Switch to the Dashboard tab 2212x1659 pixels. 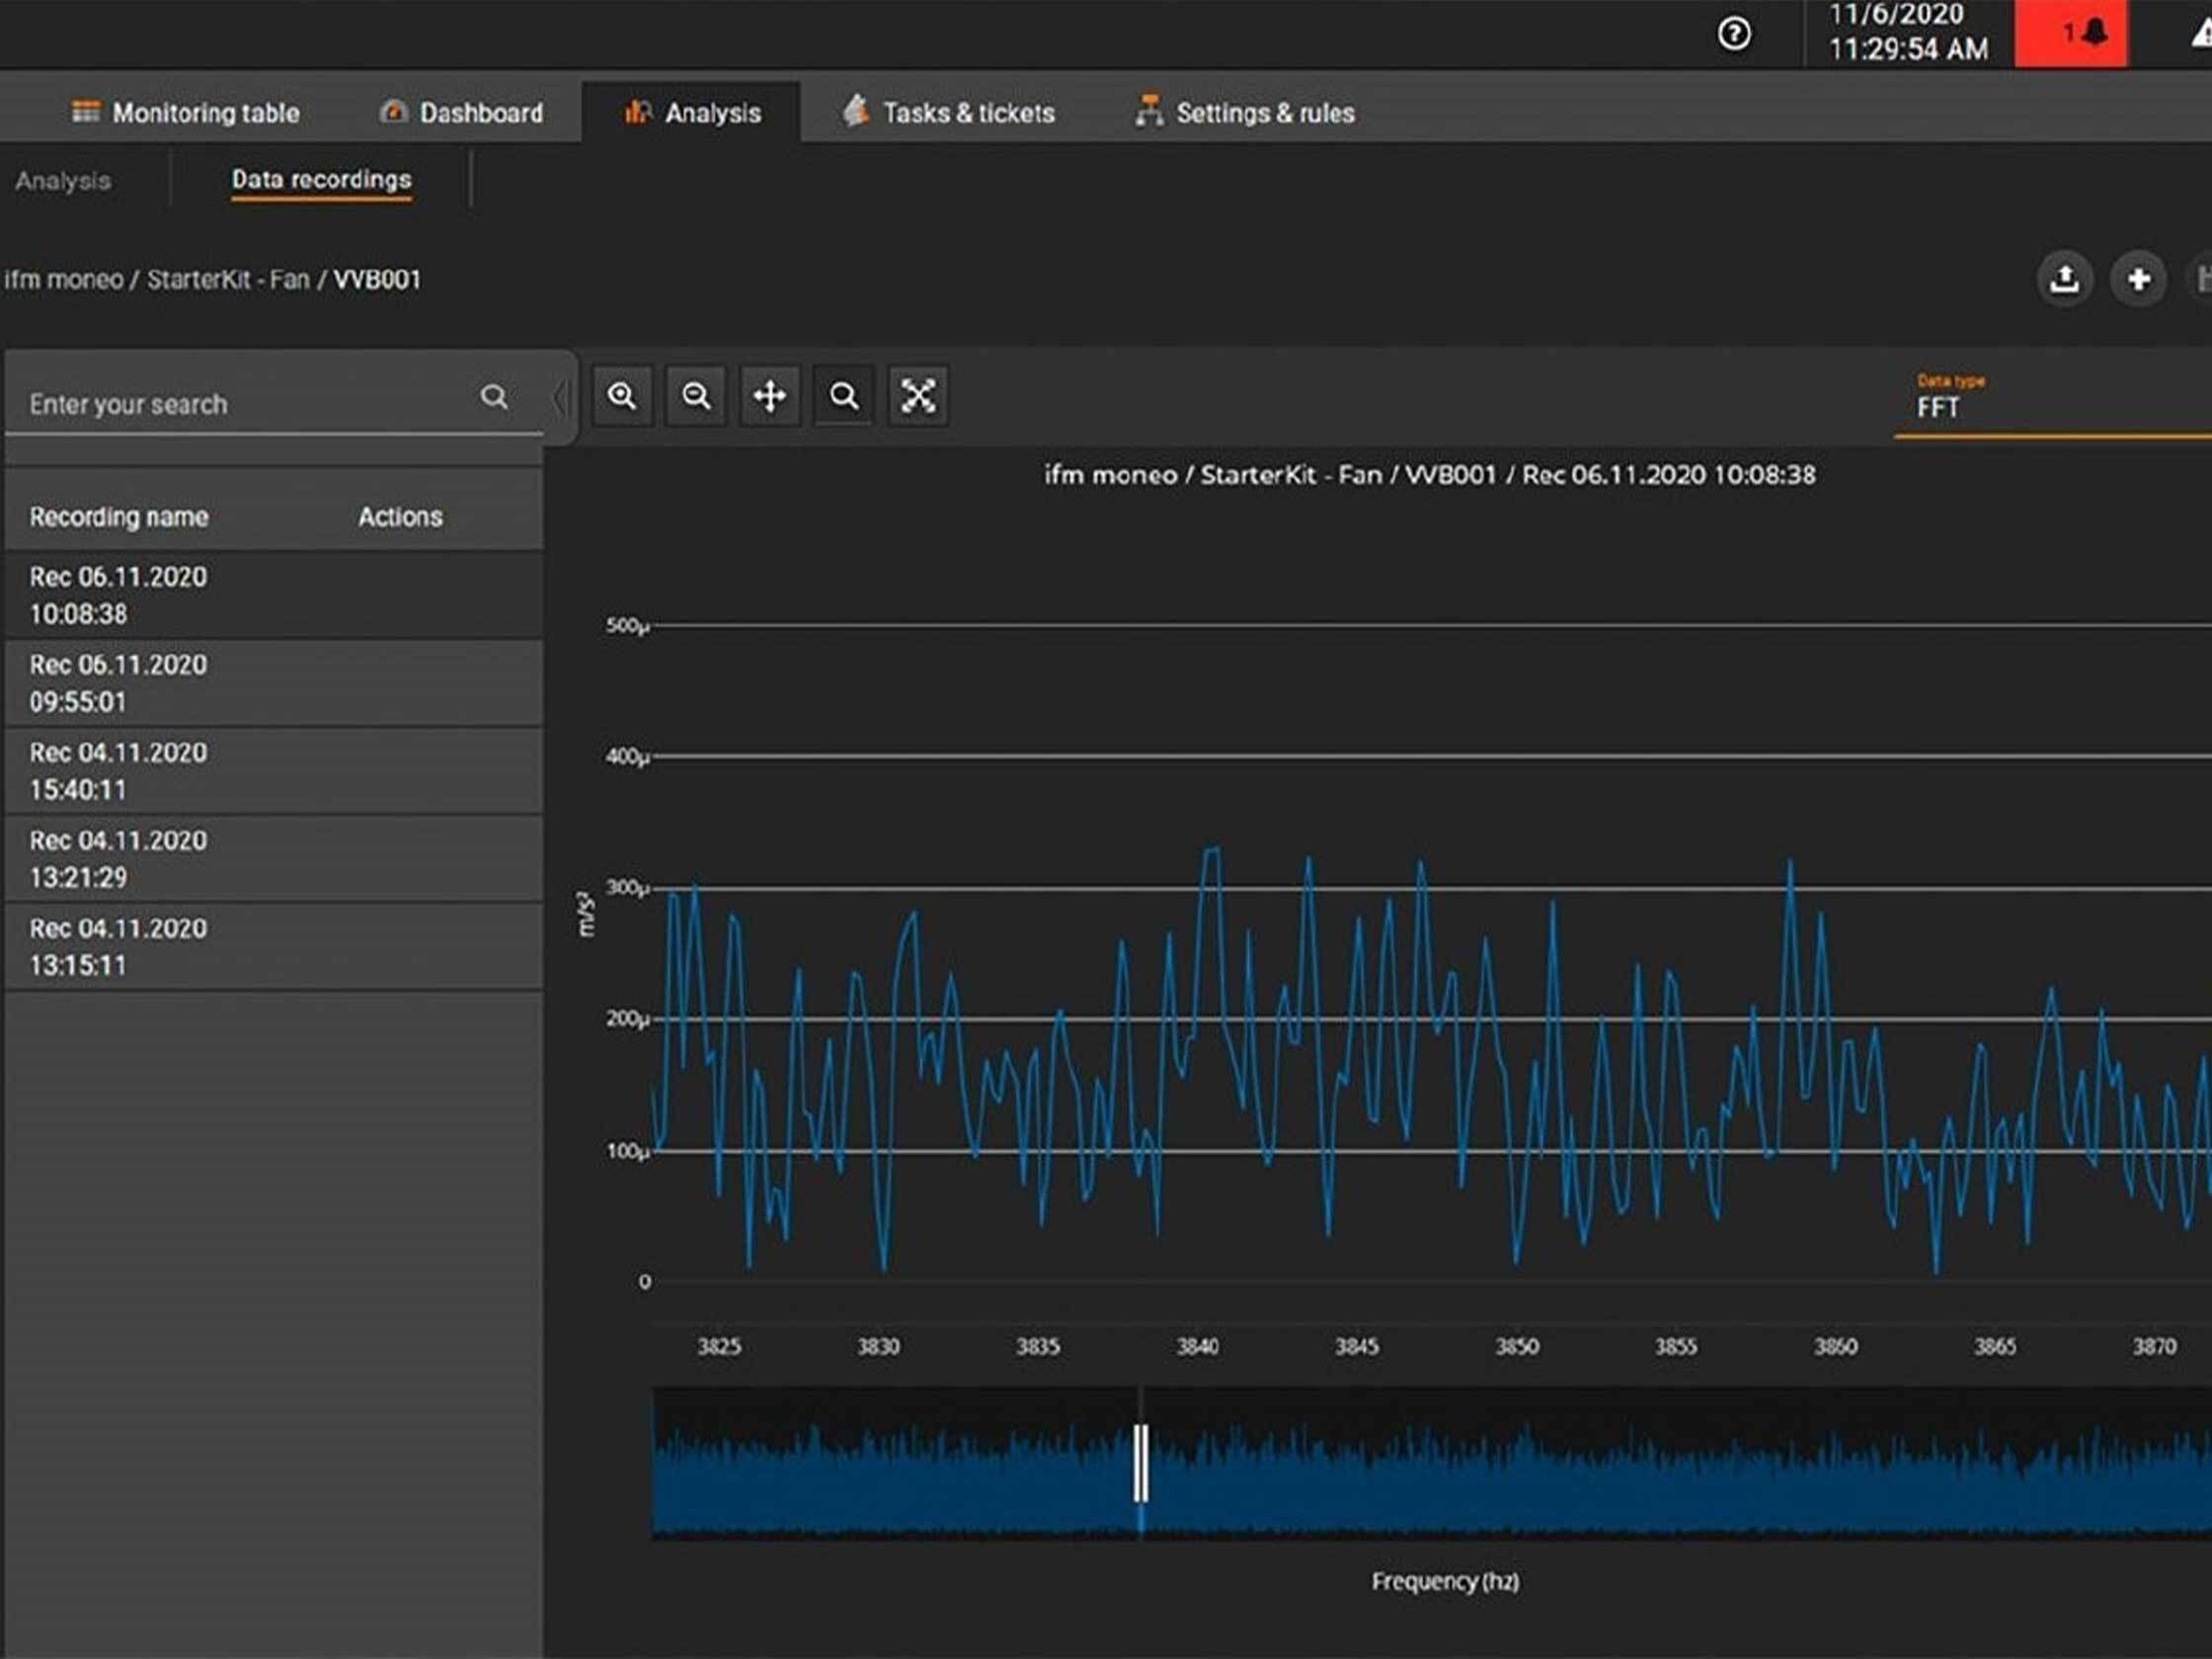click(x=462, y=112)
